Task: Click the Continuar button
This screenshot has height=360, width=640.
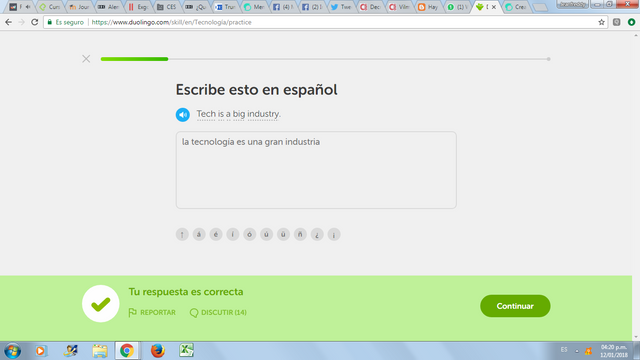Action: coord(515,306)
